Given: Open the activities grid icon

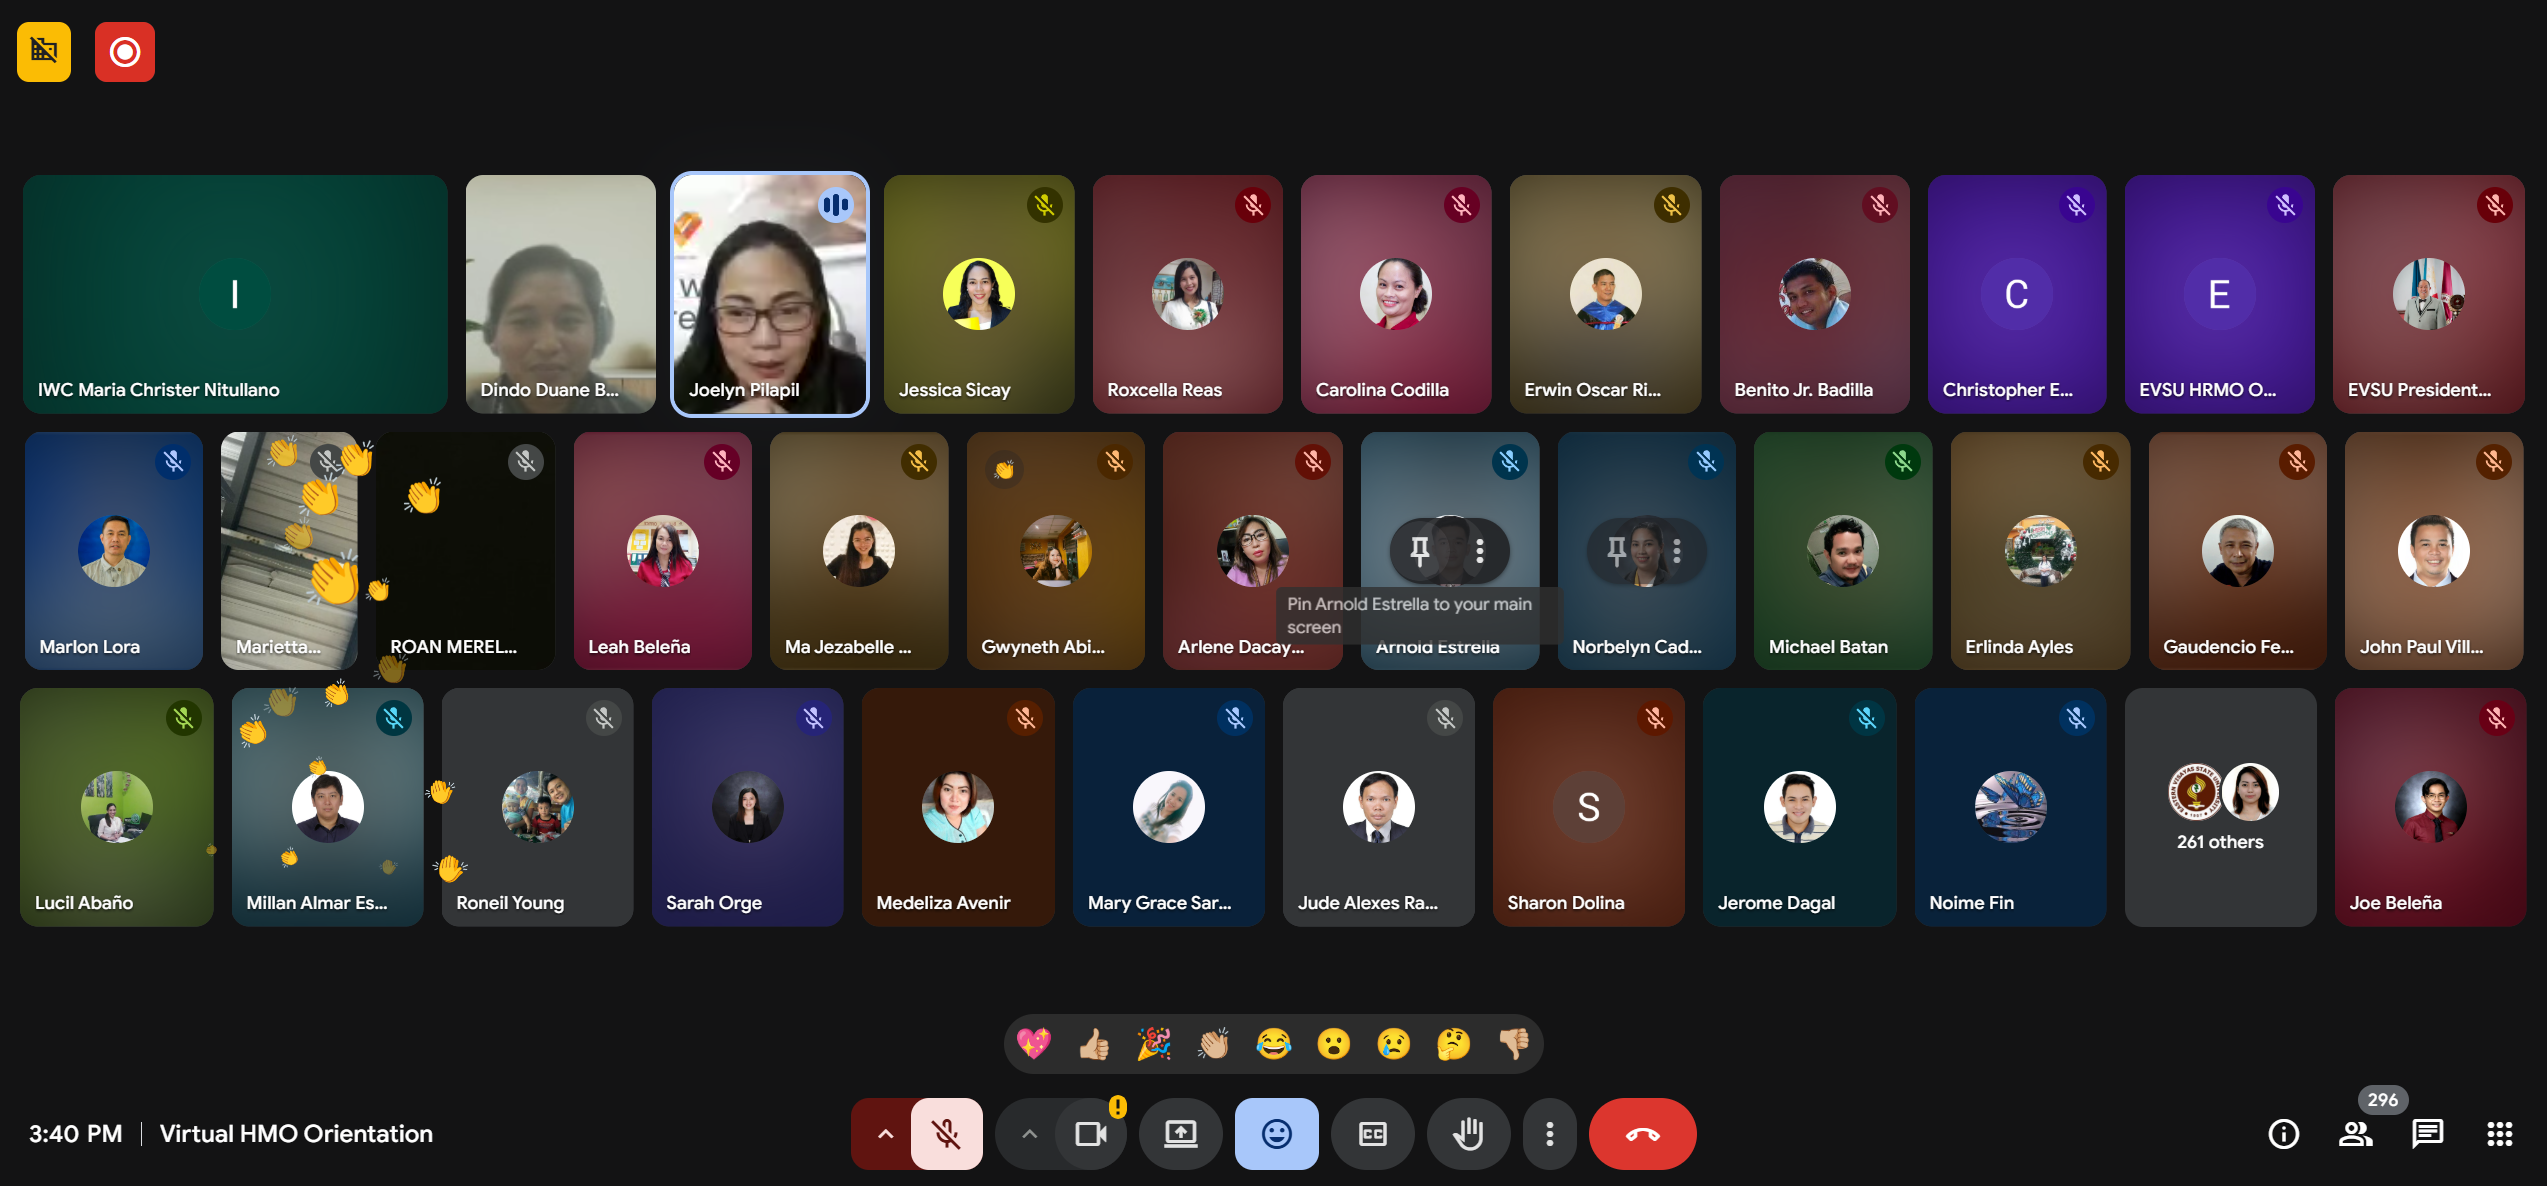Looking at the screenshot, I should (x=2499, y=1134).
